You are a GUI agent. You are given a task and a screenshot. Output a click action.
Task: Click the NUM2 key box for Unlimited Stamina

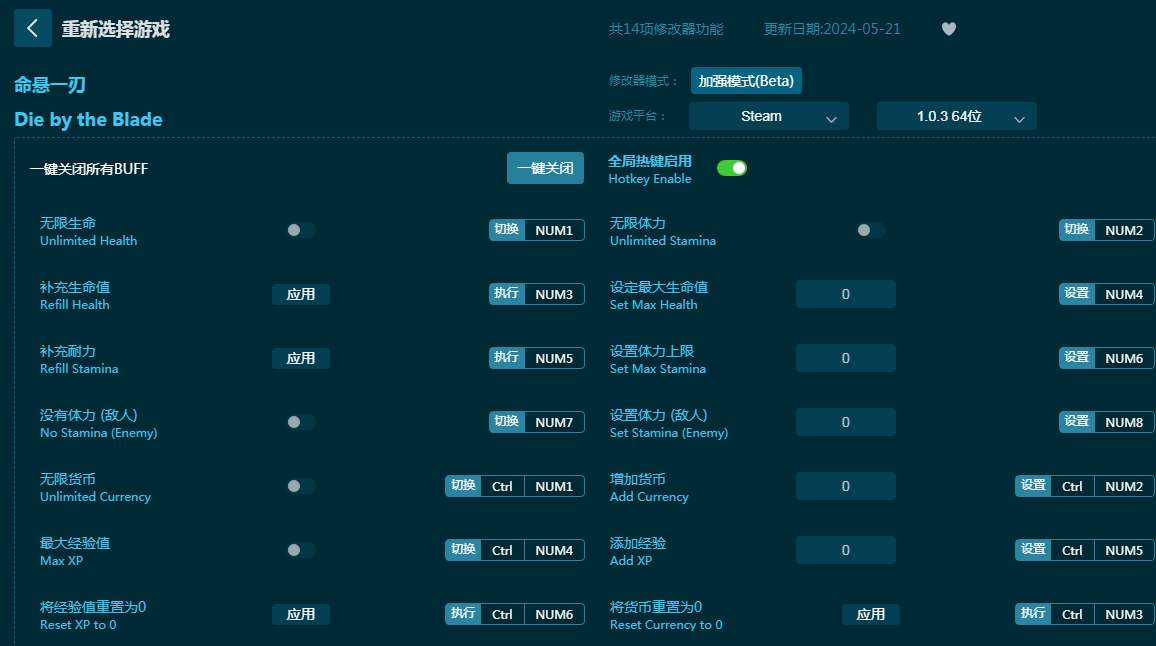pyautogui.click(x=1124, y=230)
